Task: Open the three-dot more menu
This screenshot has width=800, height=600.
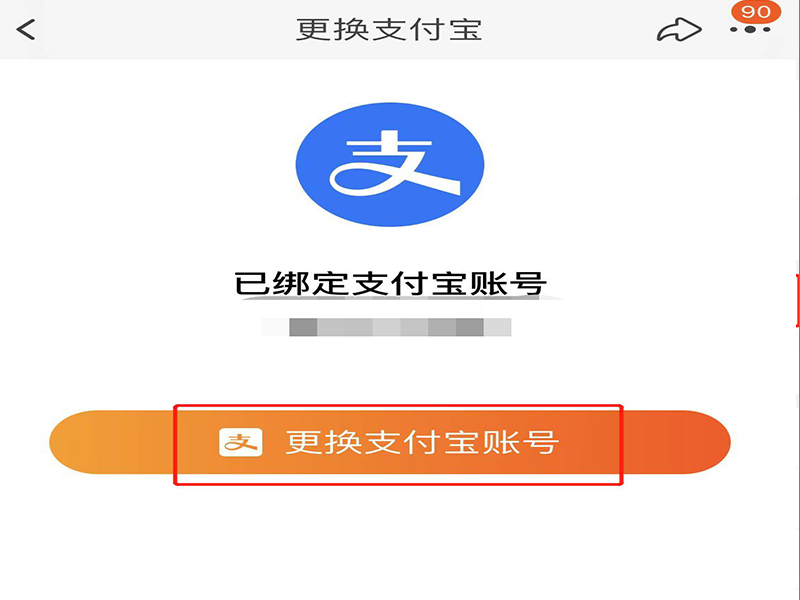Action: pyautogui.click(x=749, y=30)
